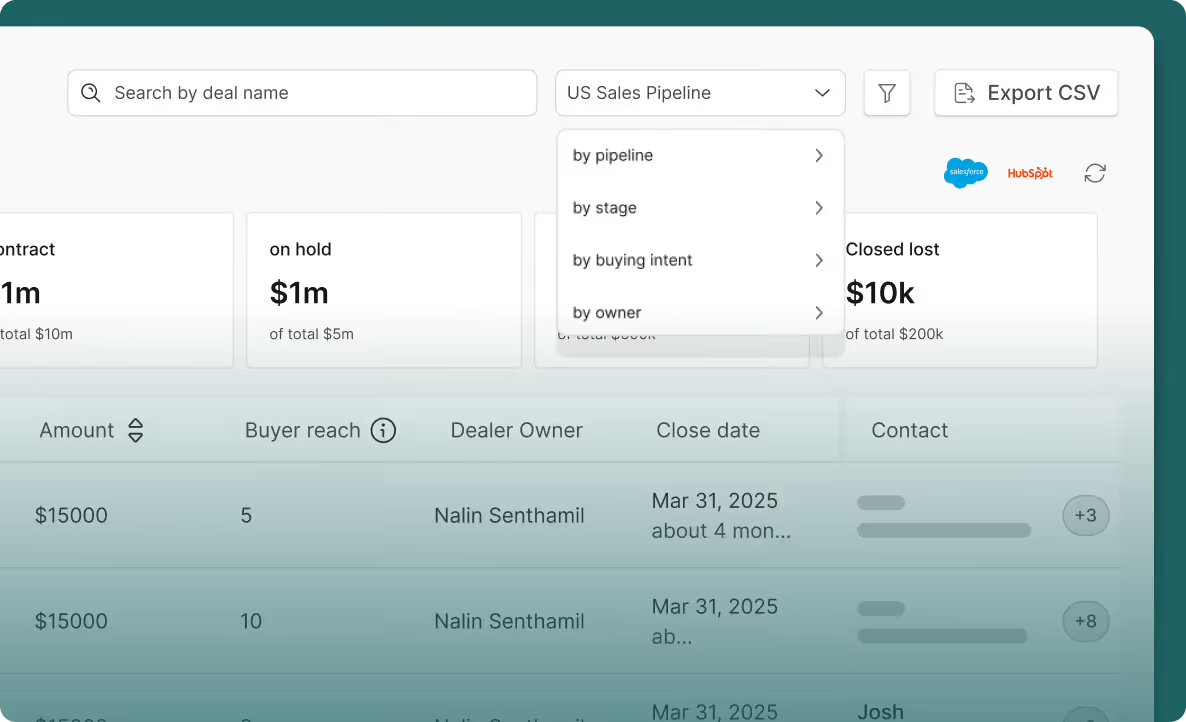Click the Salesforce cloud logo
Screen dimensions: 1186x722
pyautogui.click(x=965, y=173)
